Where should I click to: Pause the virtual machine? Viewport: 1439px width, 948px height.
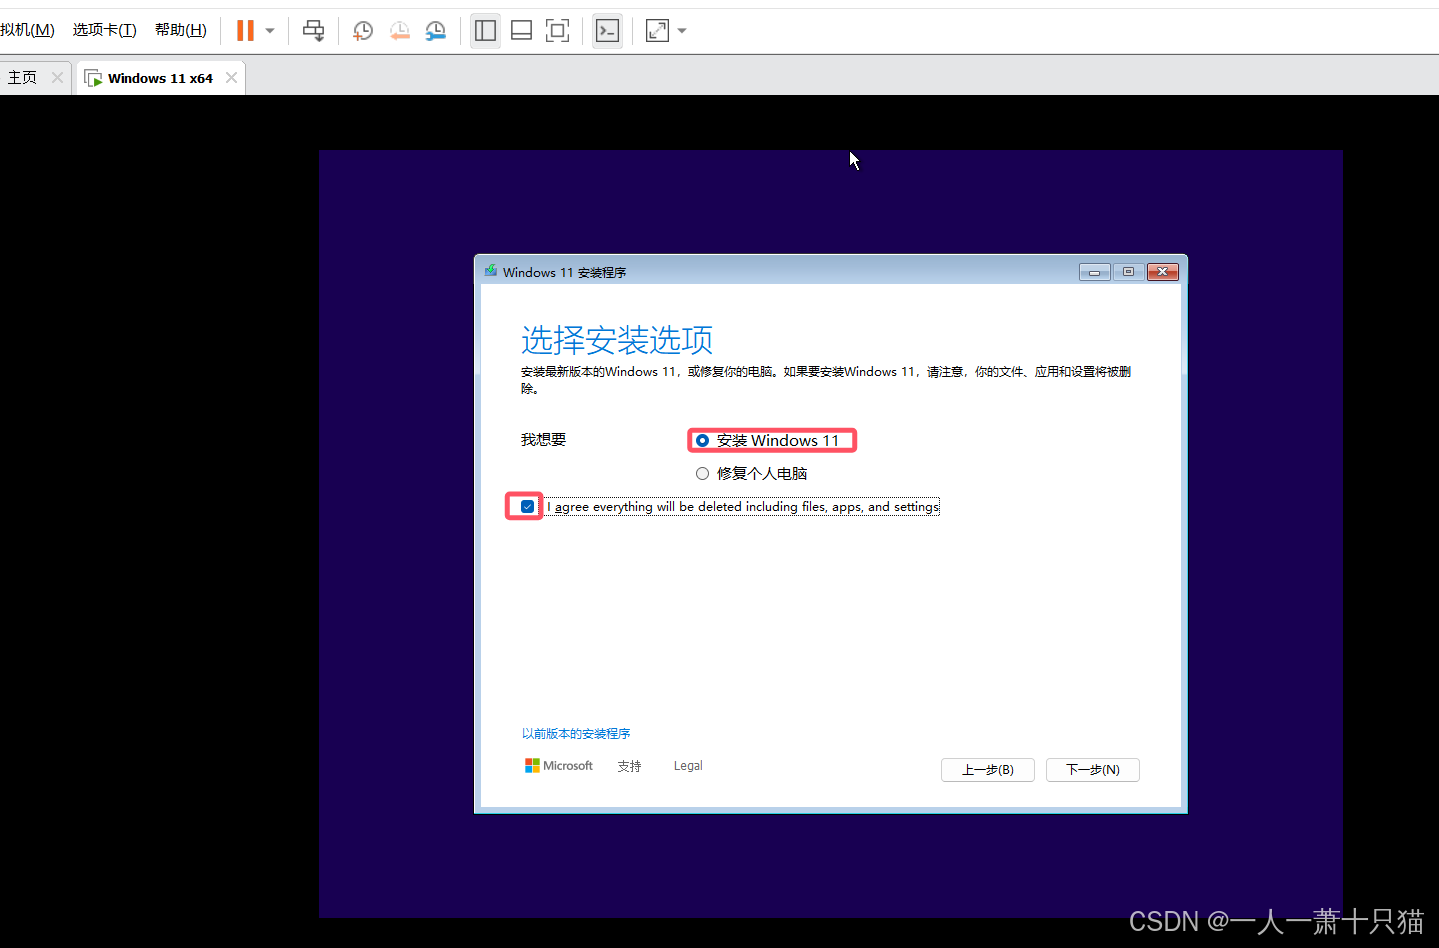(245, 30)
